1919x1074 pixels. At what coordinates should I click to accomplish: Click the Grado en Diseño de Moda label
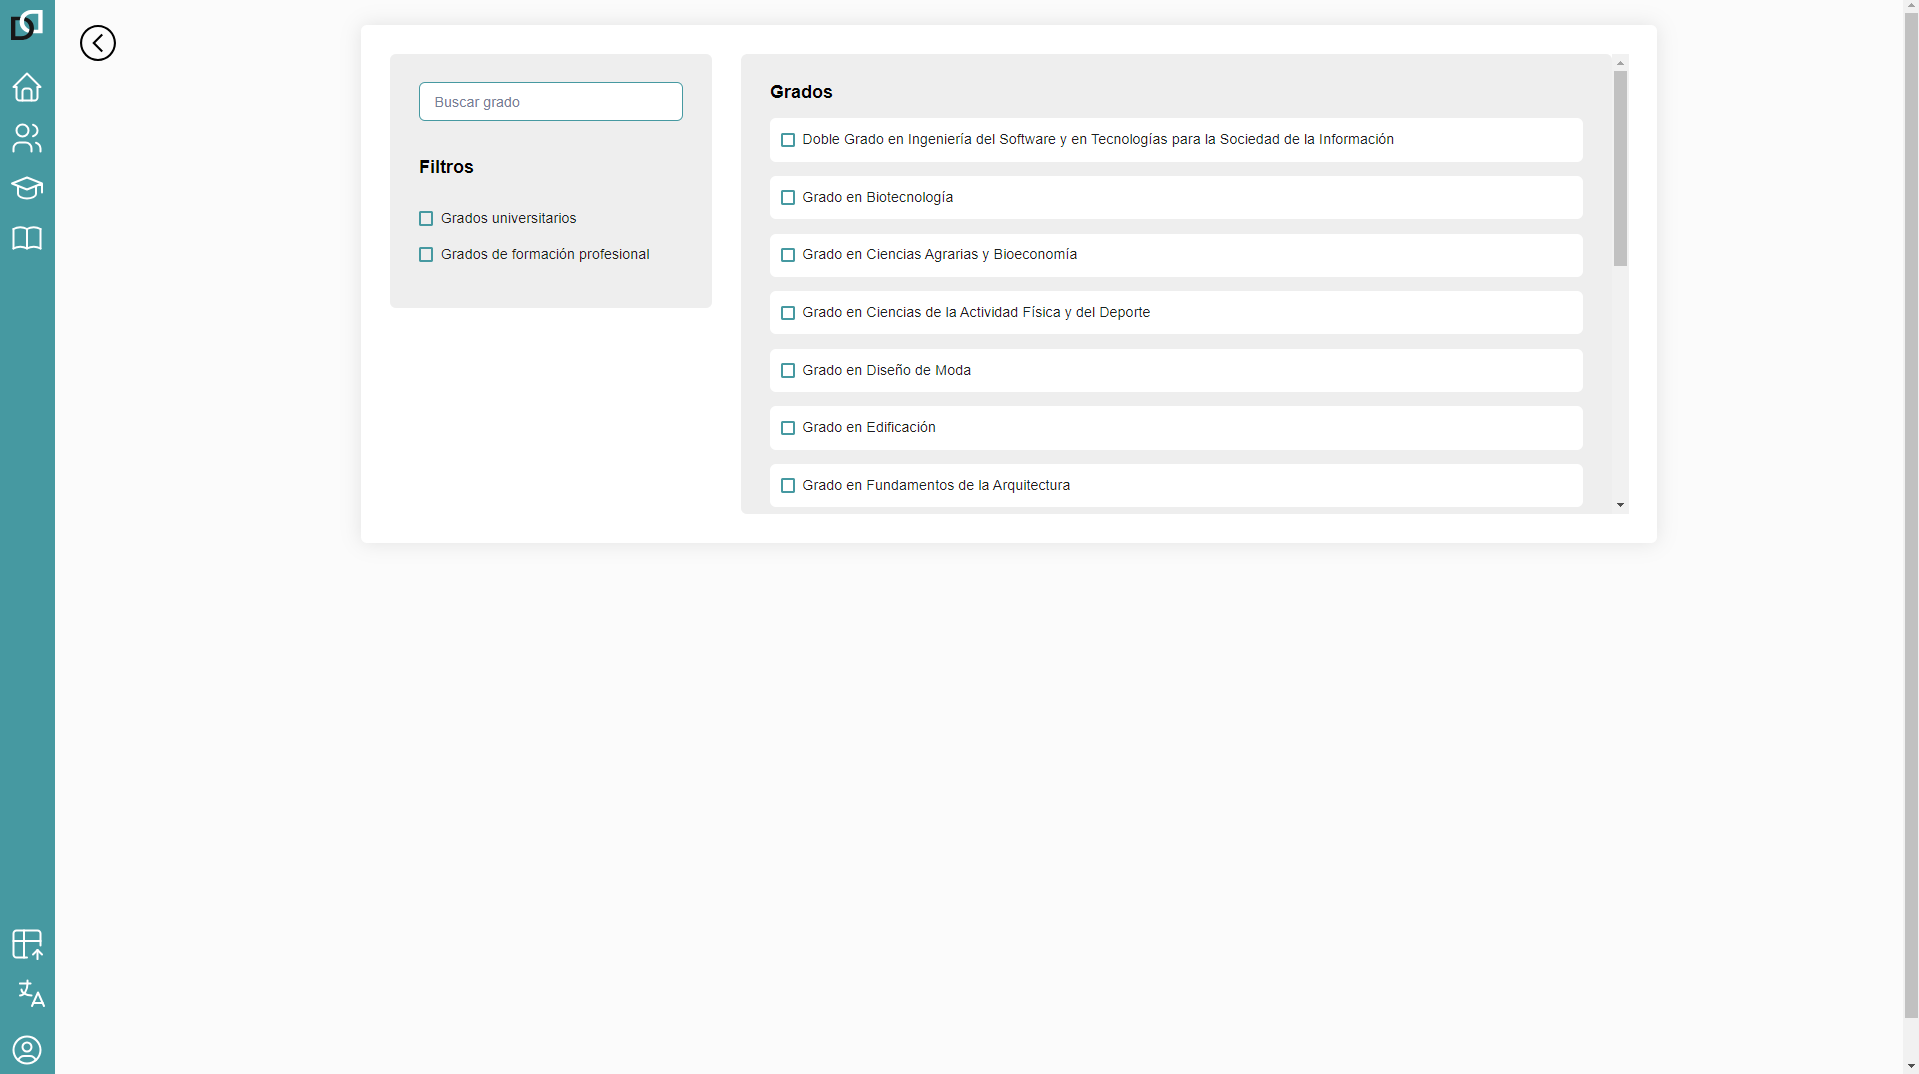[x=886, y=370]
